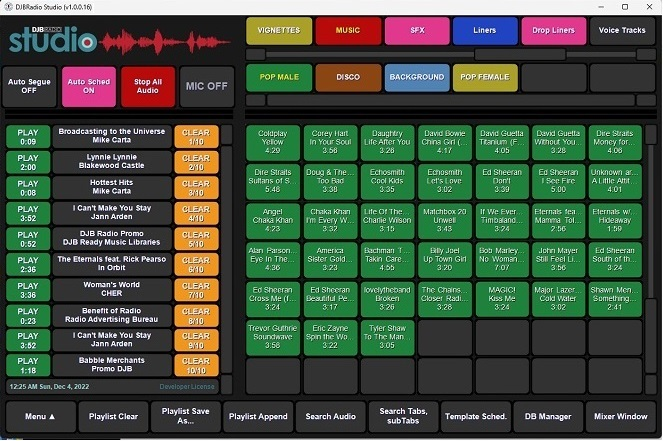
Task: Clear playlist slot 4/10
Action: coord(196,213)
